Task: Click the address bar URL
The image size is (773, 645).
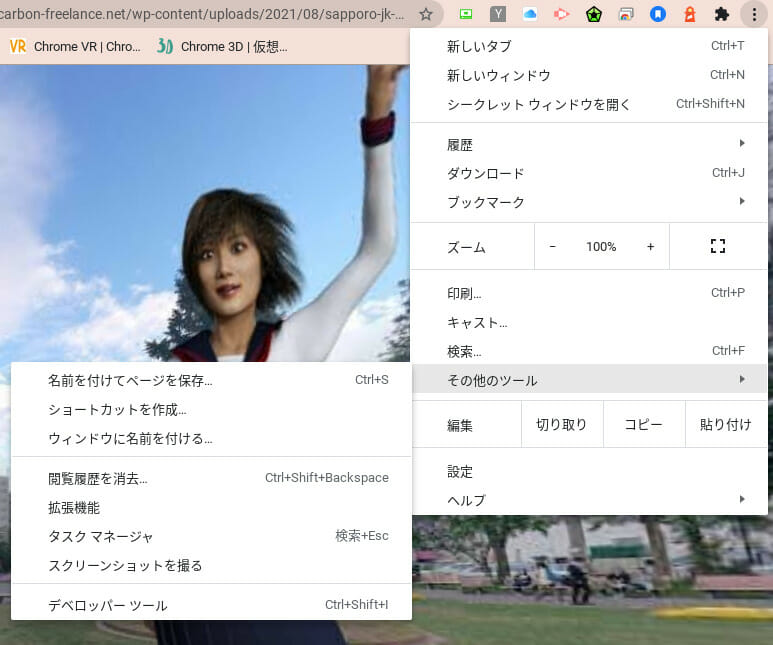Action: pos(202,14)
